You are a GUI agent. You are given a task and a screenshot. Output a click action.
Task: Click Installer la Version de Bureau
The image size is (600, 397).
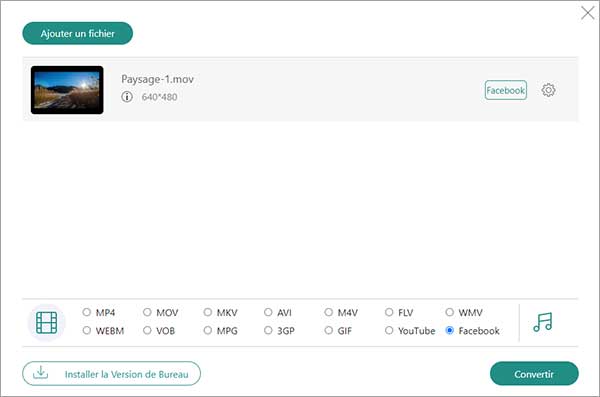pyautogui.click(x=111, y=374)
